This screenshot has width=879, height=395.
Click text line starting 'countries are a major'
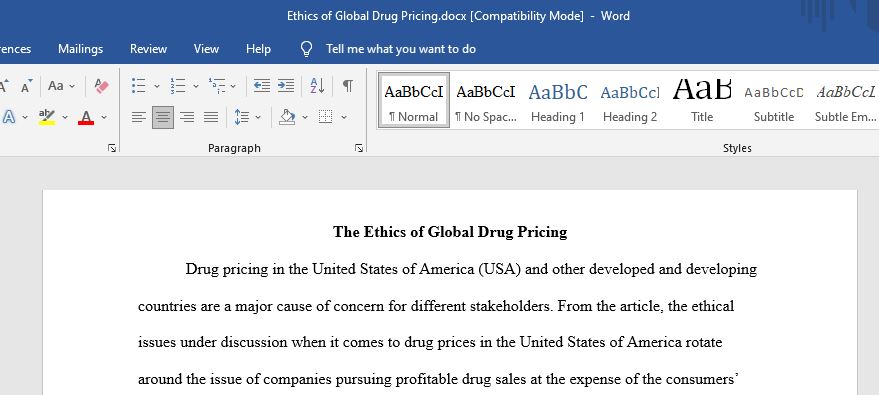436,306
